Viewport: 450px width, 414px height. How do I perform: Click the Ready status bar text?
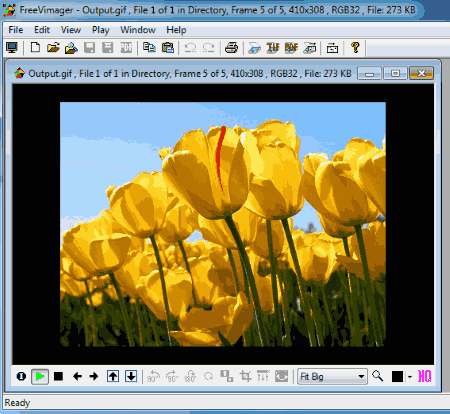point(17,403)
